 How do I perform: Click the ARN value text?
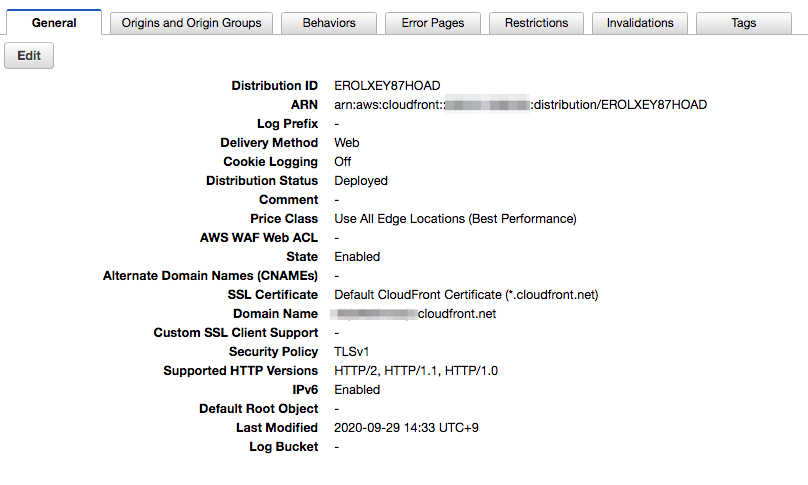(x=520, y=105)
